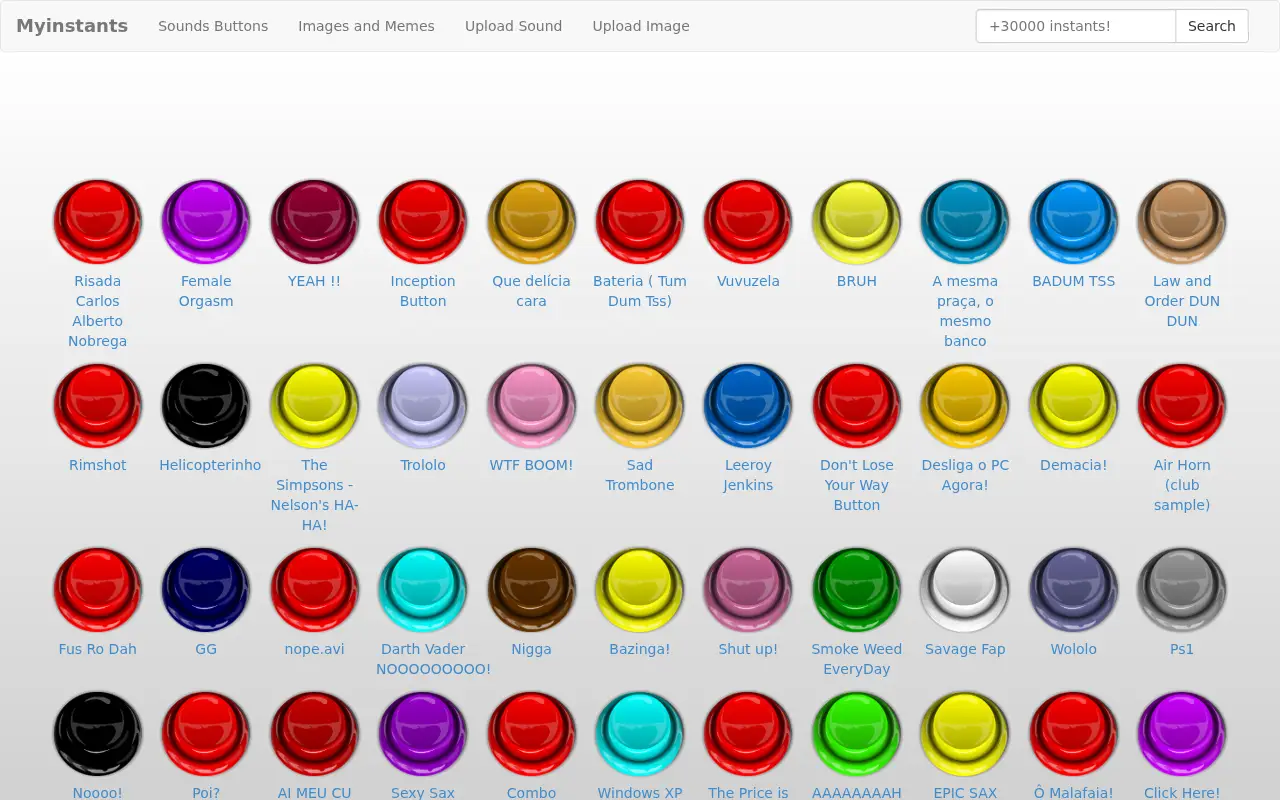Play the yellow BRUH sound button

[857, 222]
